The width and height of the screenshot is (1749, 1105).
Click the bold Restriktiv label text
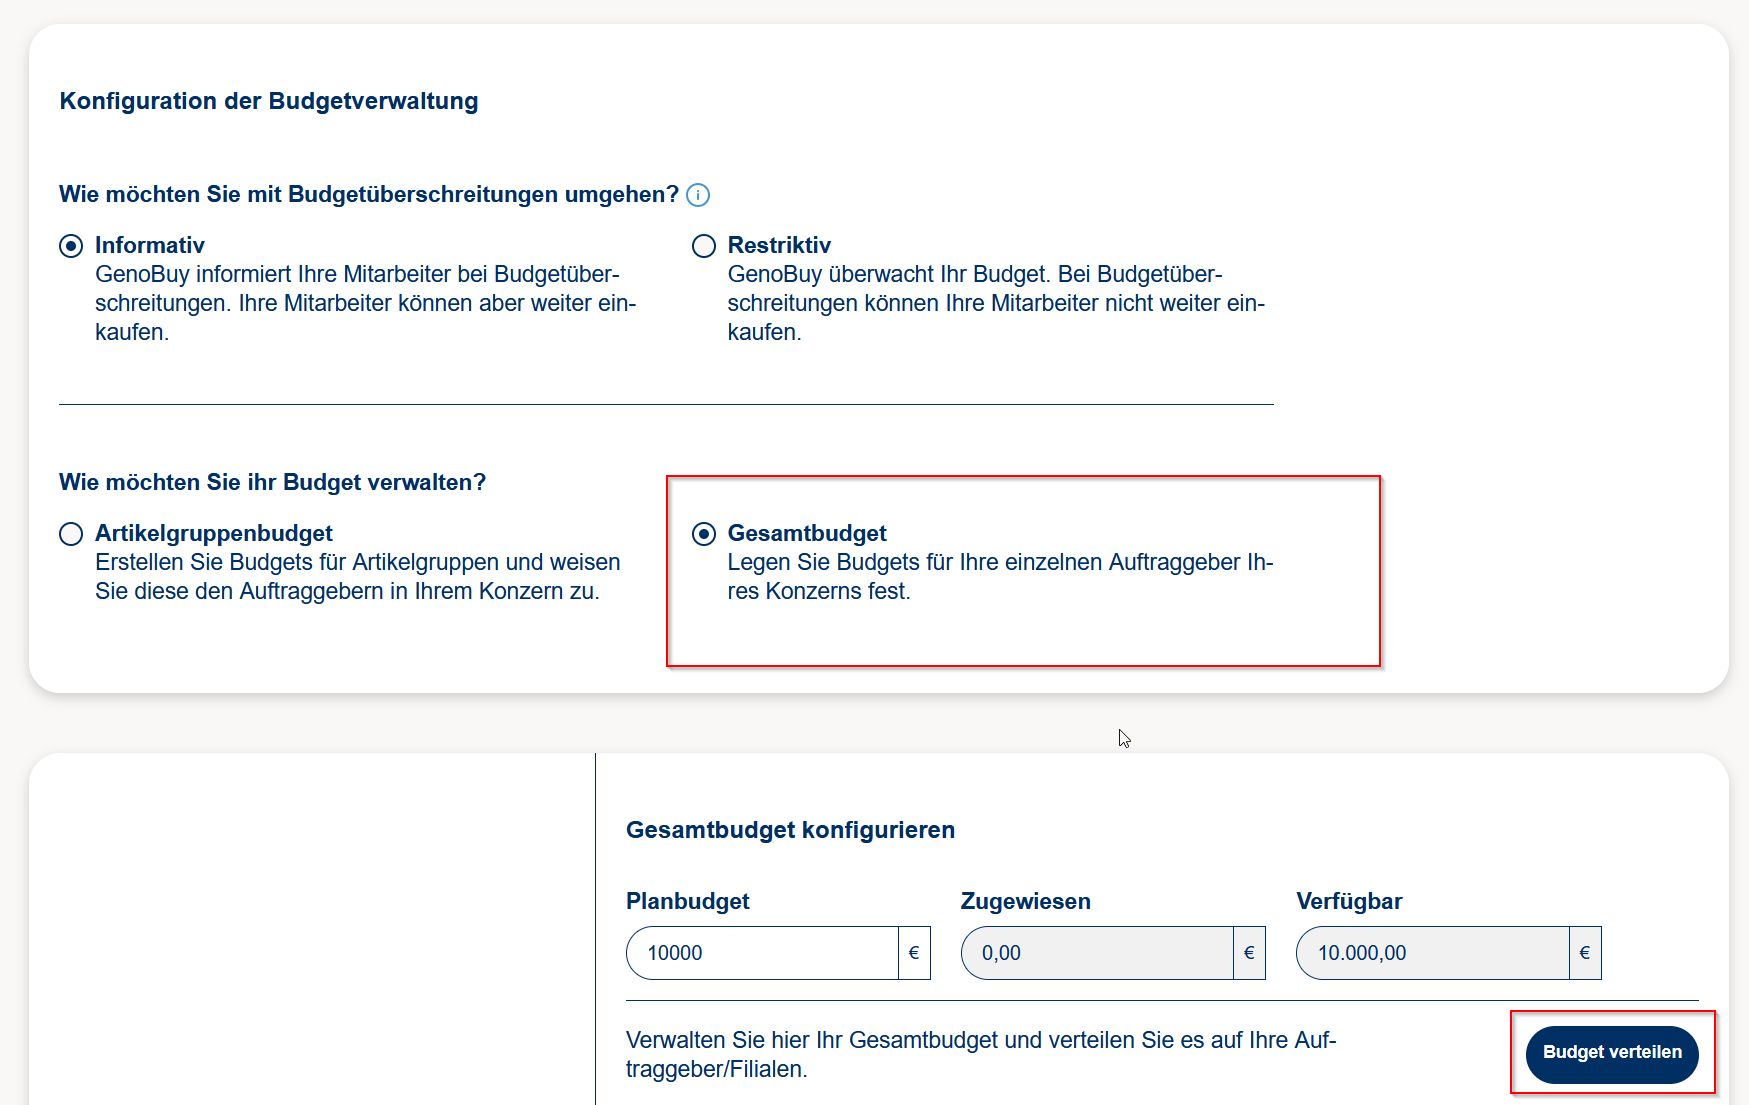pos(779,245)
